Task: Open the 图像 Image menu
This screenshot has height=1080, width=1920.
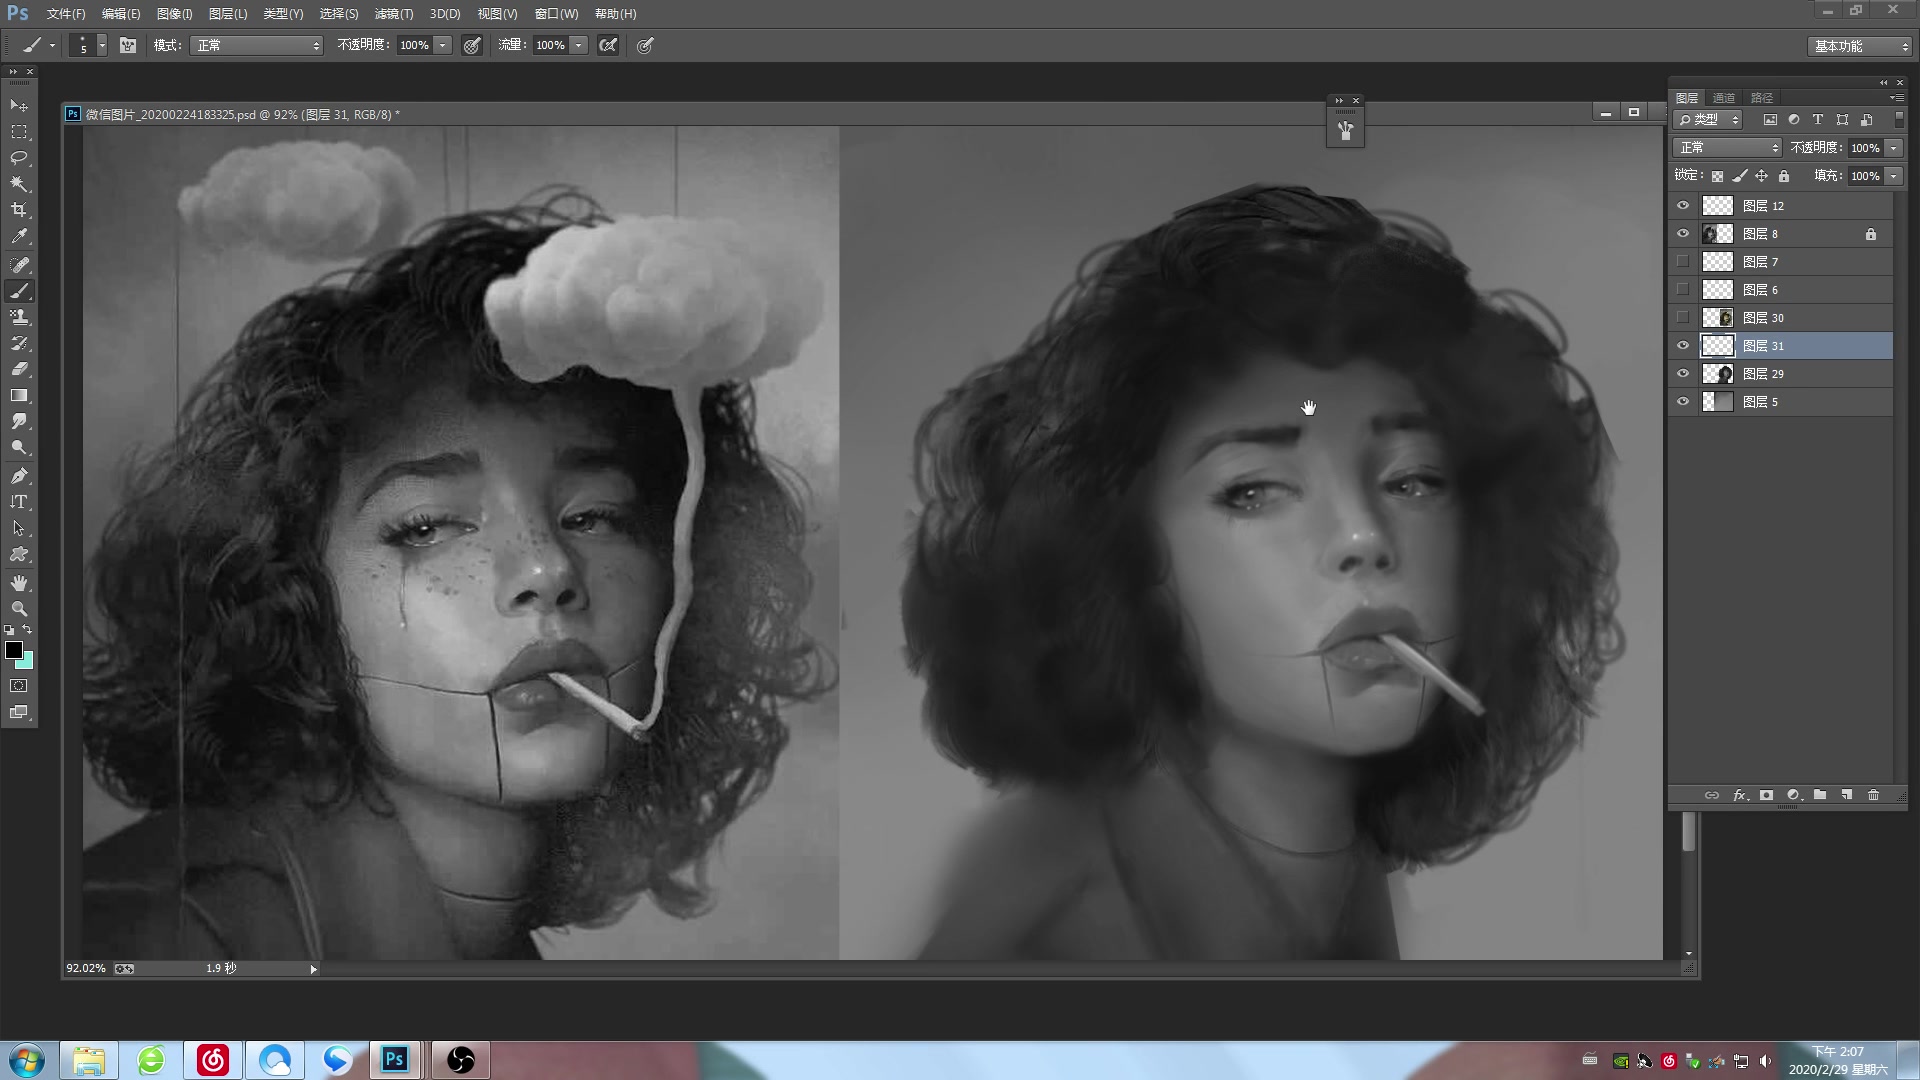Action: pyautogui.click(x=173, y=13)
